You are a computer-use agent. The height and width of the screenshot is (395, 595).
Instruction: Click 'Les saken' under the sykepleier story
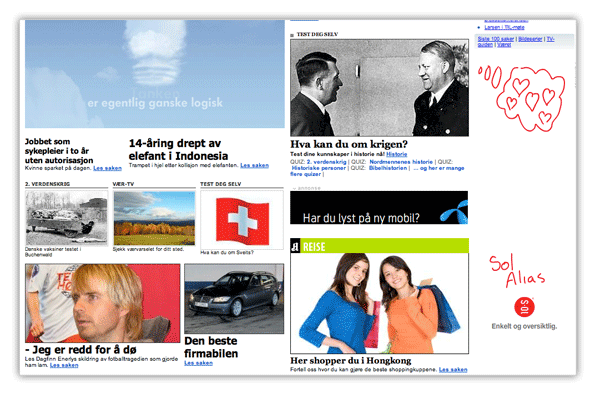point(107,168)
